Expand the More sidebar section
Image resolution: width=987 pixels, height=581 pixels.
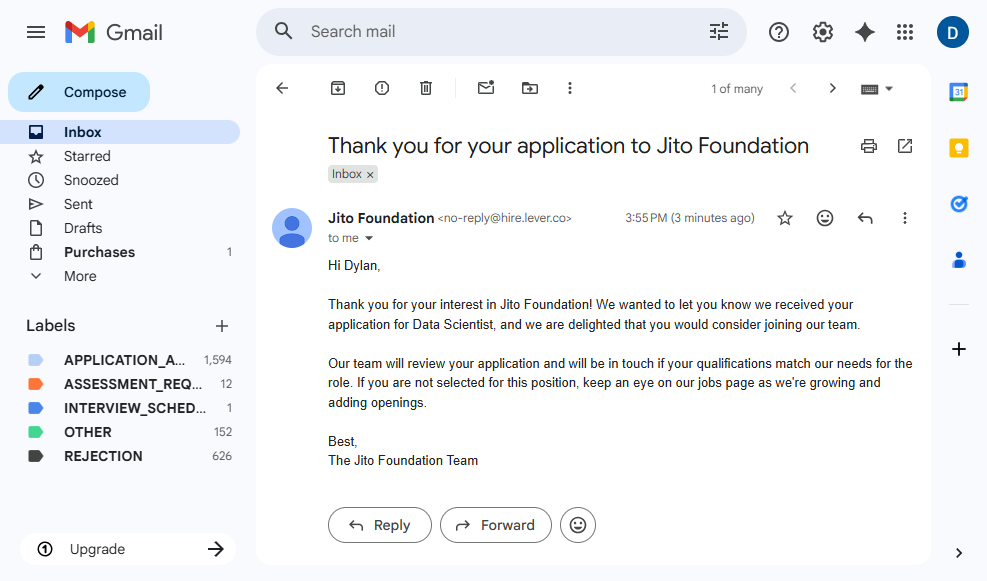point(80,276)
